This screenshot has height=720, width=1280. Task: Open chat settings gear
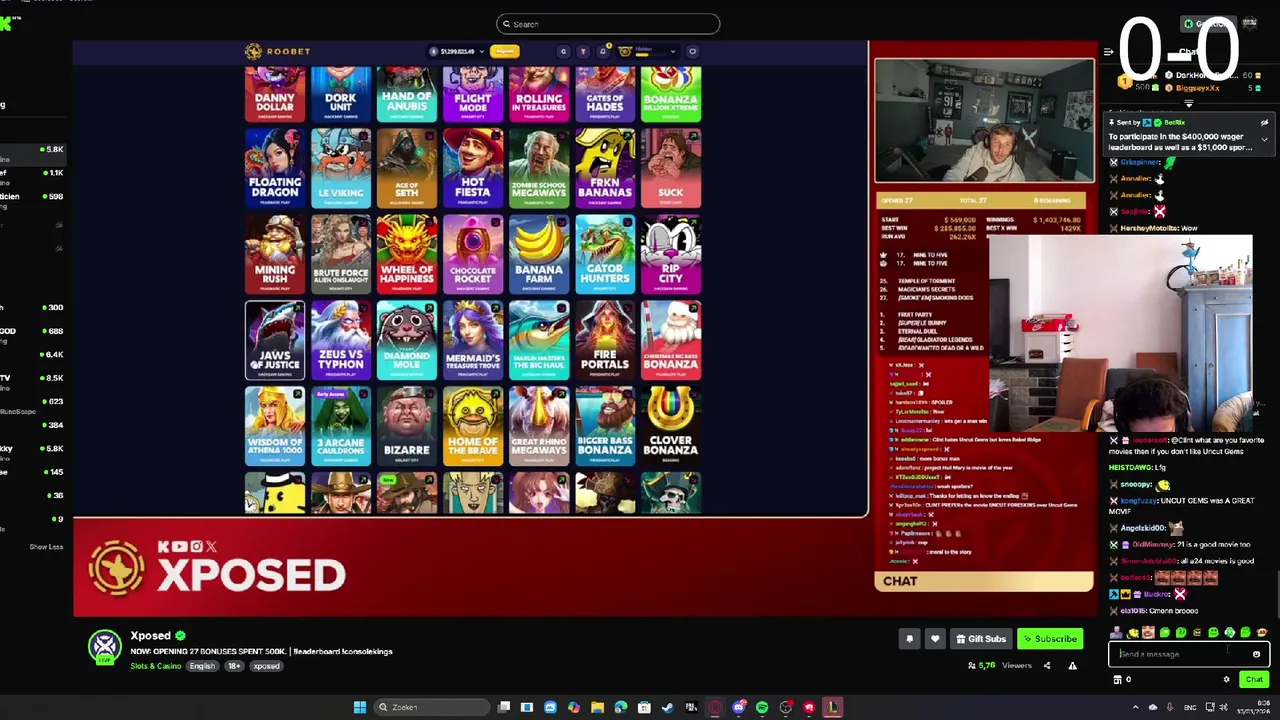pyautogui.click(x=1226, y=680)
